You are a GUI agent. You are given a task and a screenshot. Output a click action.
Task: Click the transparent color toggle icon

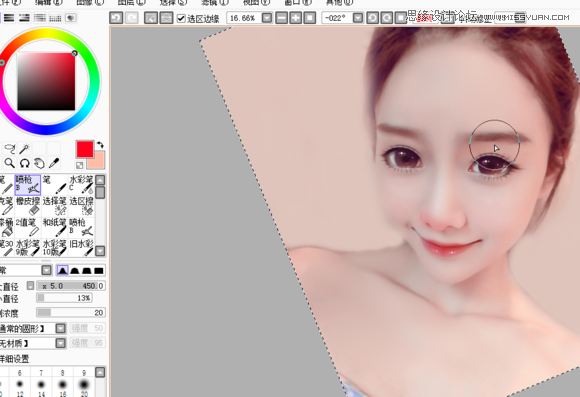tap(79, 165)
